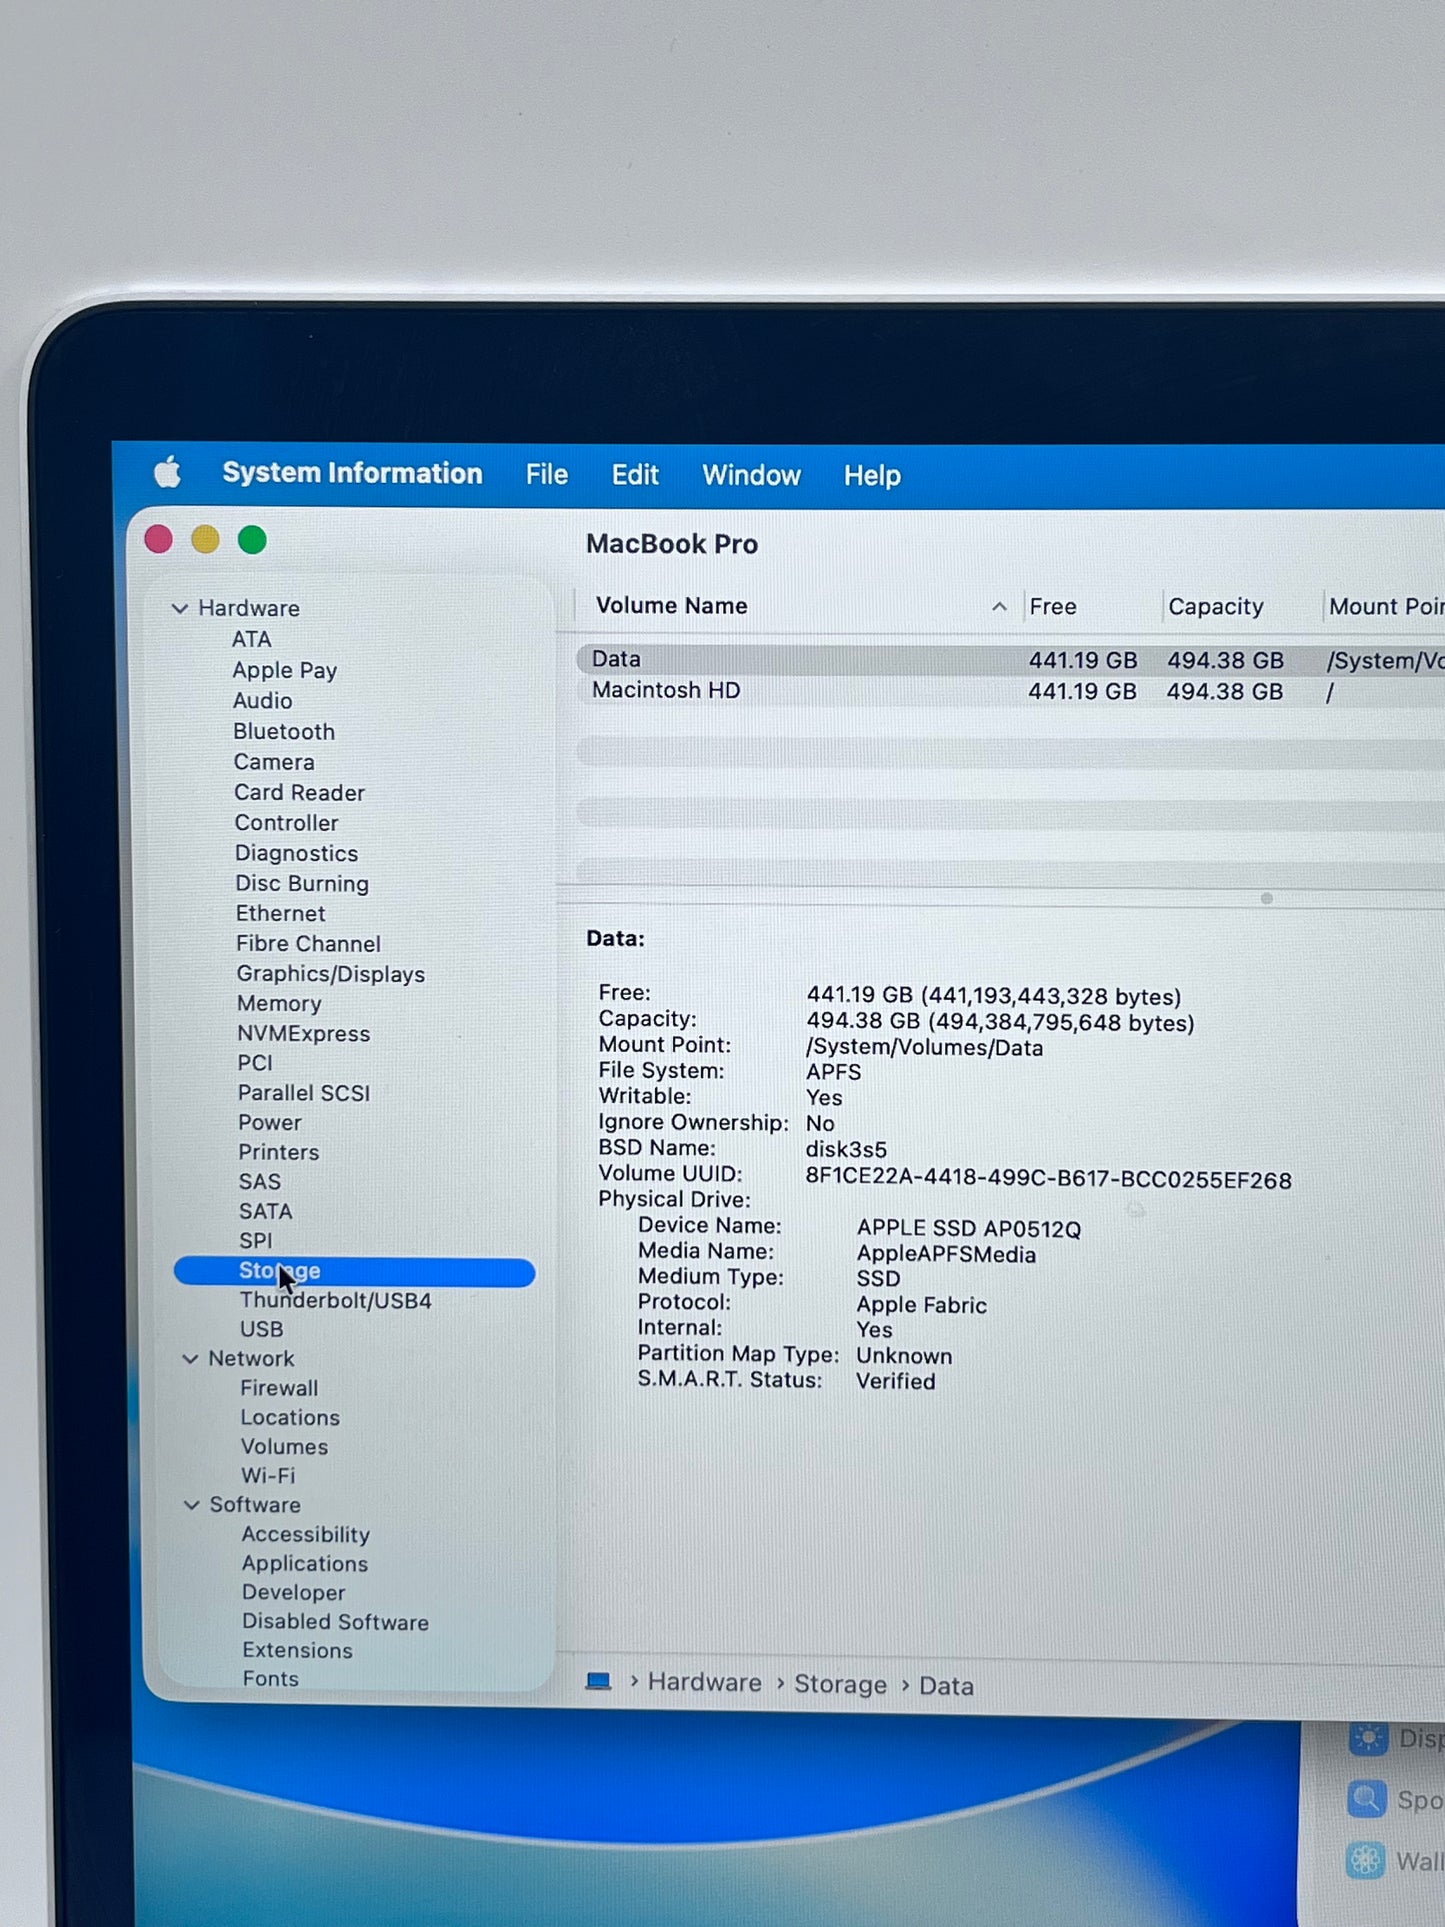This screenshot has height=1927, width=1445.
Task: Select Controller in the sidebar
Action: pyautogui.click(x=287, y=822)
